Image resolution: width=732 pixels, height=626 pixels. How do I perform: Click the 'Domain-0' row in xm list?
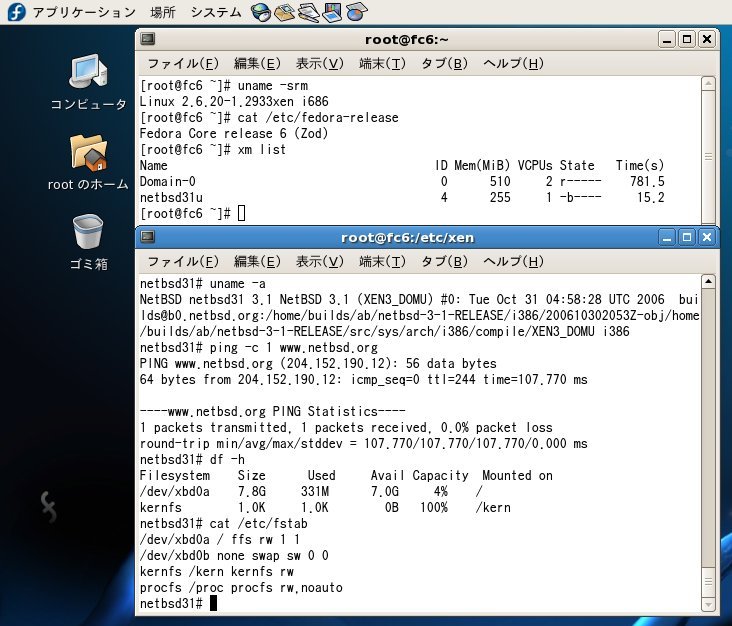click(402, 181)
